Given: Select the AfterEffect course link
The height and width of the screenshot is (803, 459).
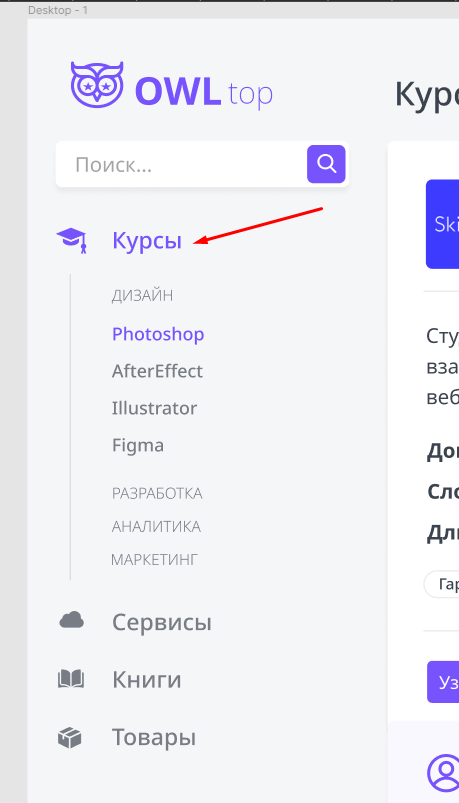Looking at the screenshot, I should (x=157, y=371).
